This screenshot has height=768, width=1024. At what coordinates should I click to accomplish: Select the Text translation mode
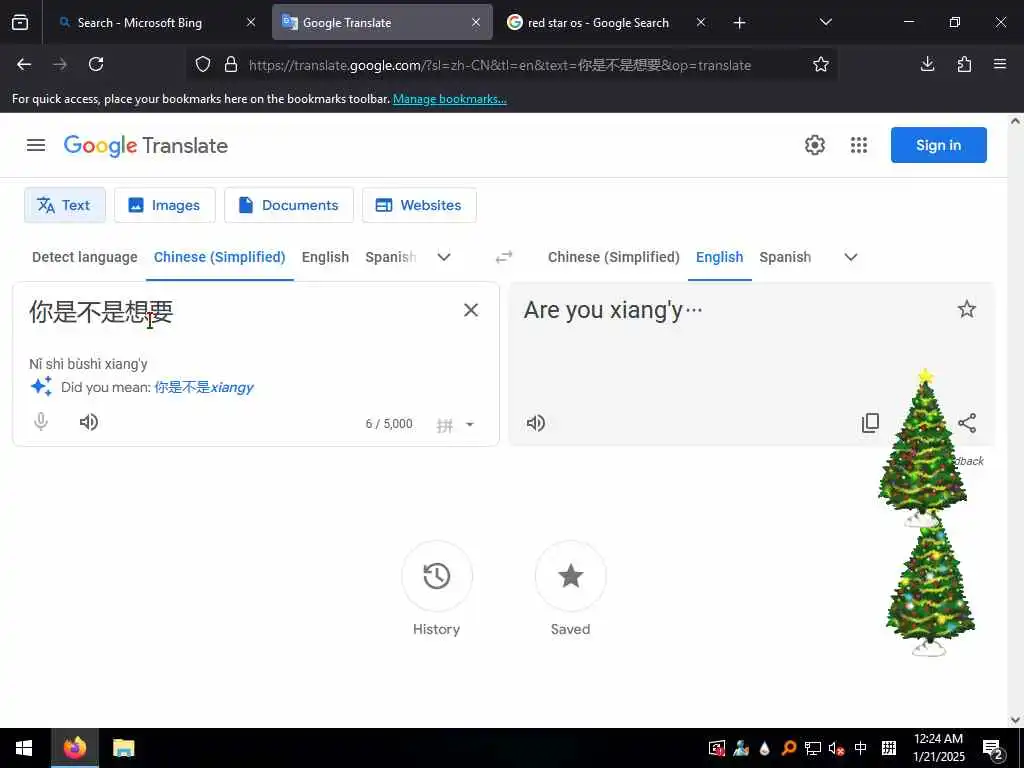[x=65, y=205]
